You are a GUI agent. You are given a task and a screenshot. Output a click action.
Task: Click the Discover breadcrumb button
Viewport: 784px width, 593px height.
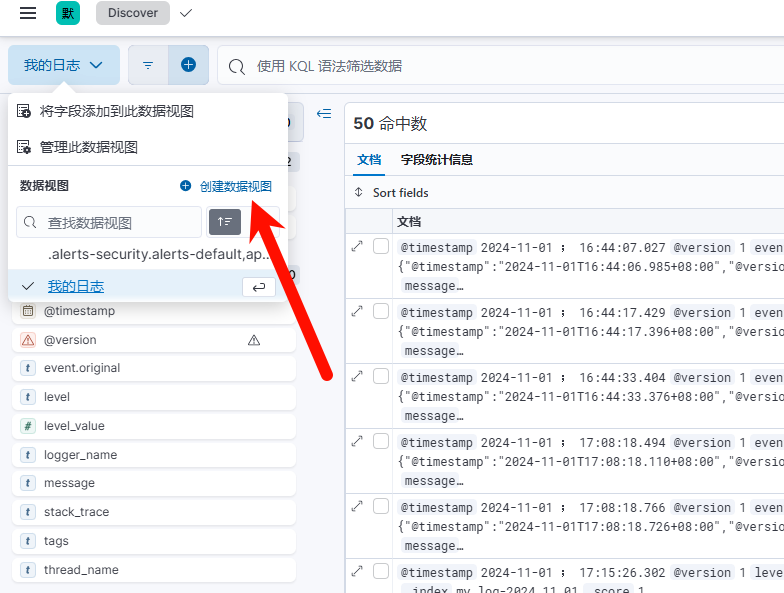coord(132,13)
